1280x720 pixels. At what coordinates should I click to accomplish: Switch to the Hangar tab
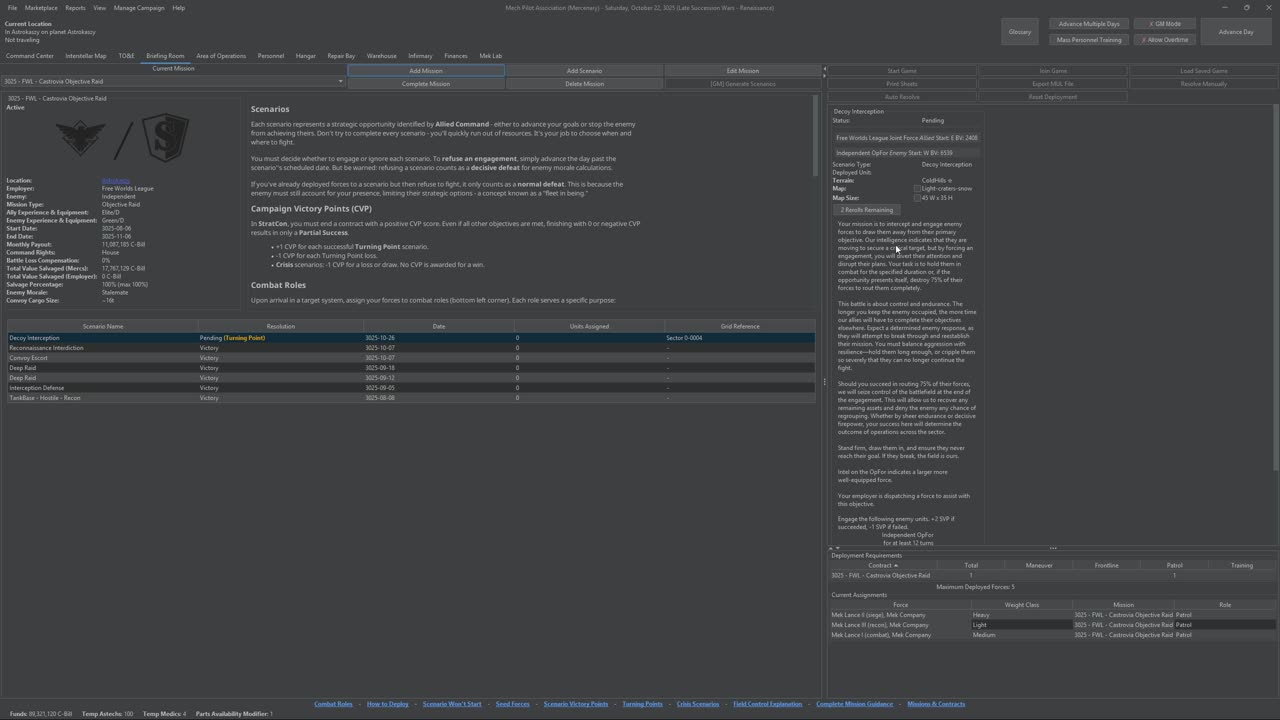click(306, 56)
